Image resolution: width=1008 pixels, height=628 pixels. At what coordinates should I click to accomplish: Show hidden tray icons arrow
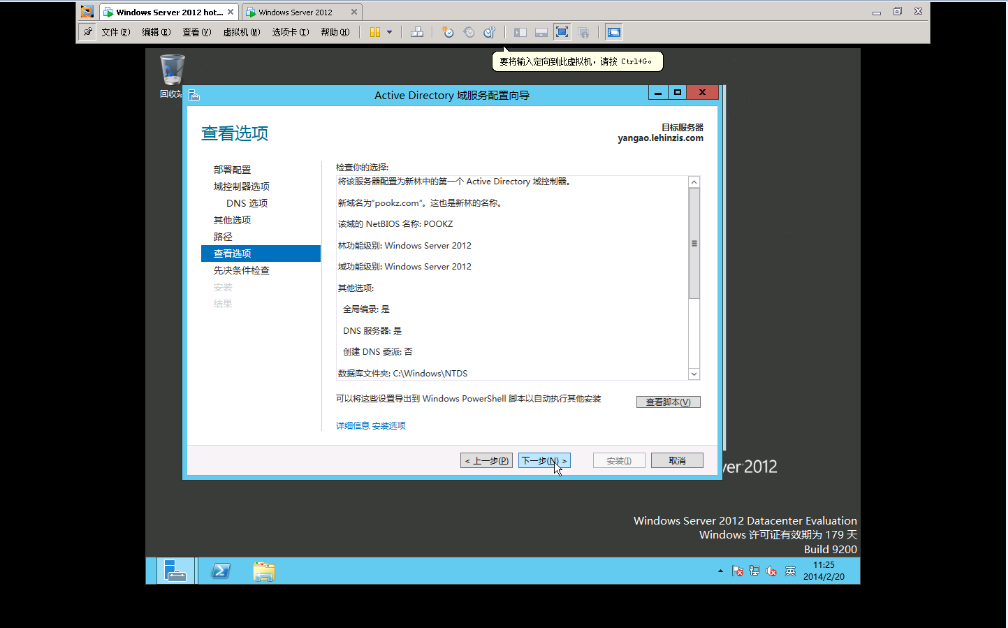point(720,571)
